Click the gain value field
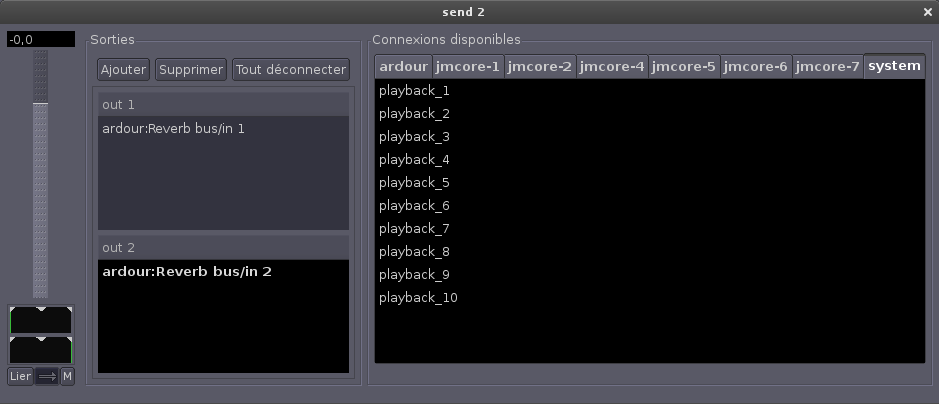The height and width of the screenshot is (404, 939). [41, 39]
